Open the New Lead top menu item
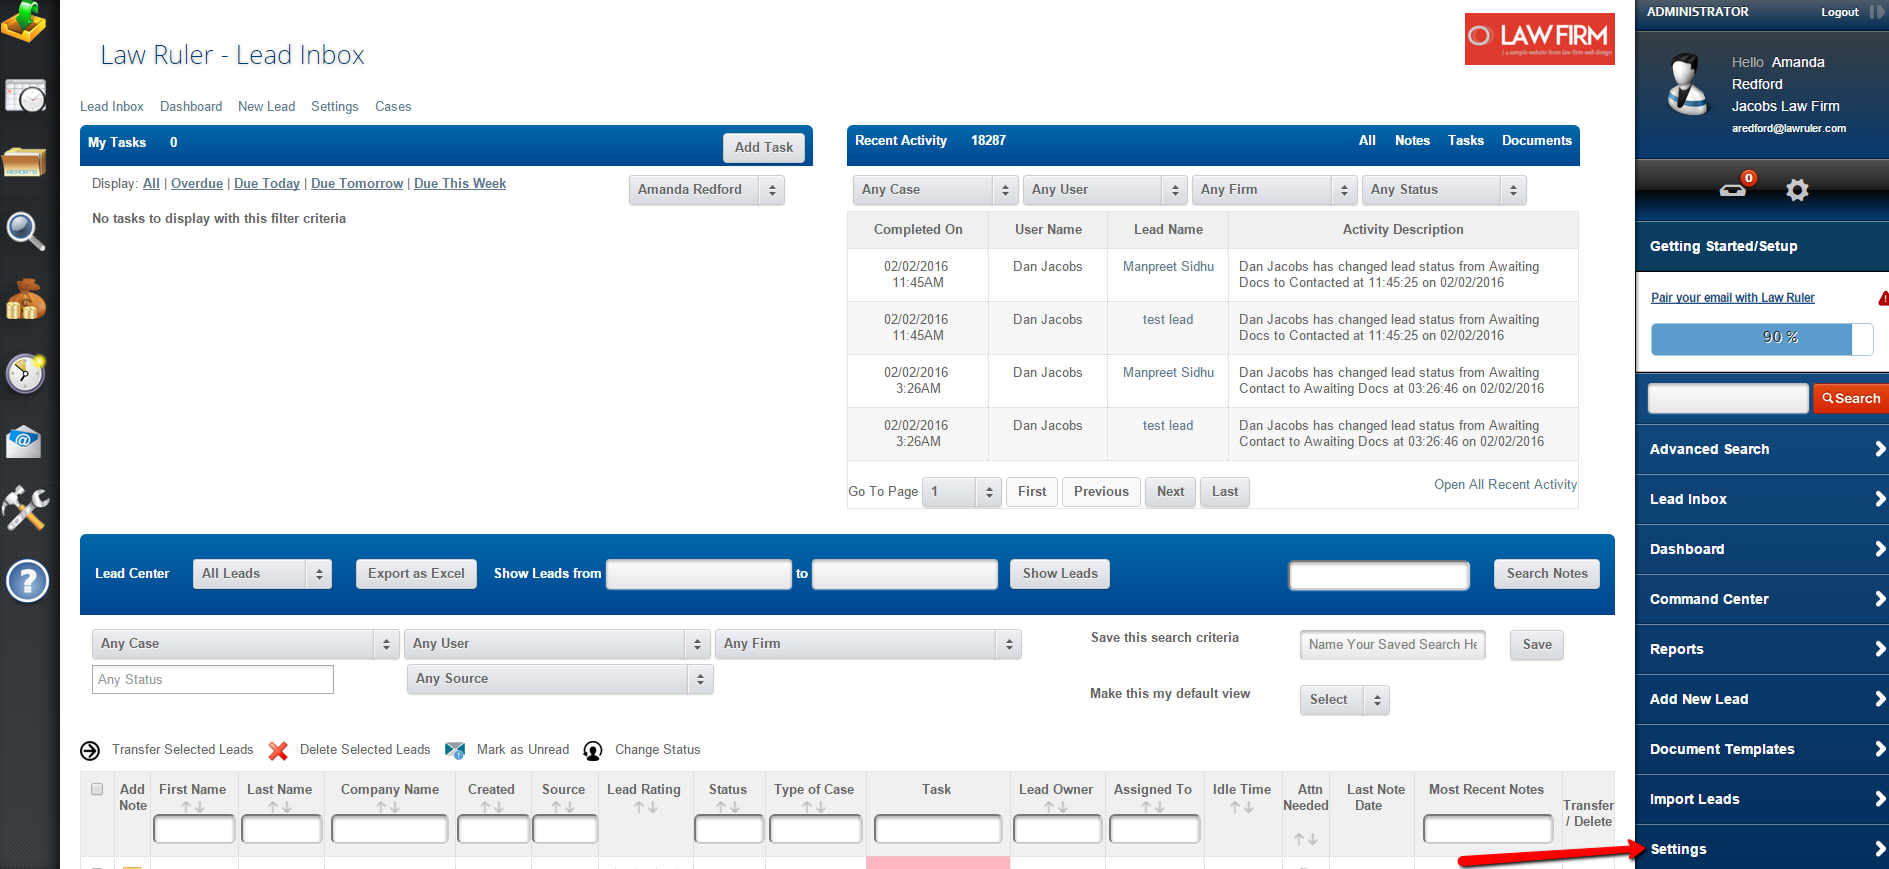1889x869 pixels. pos(266,106)
